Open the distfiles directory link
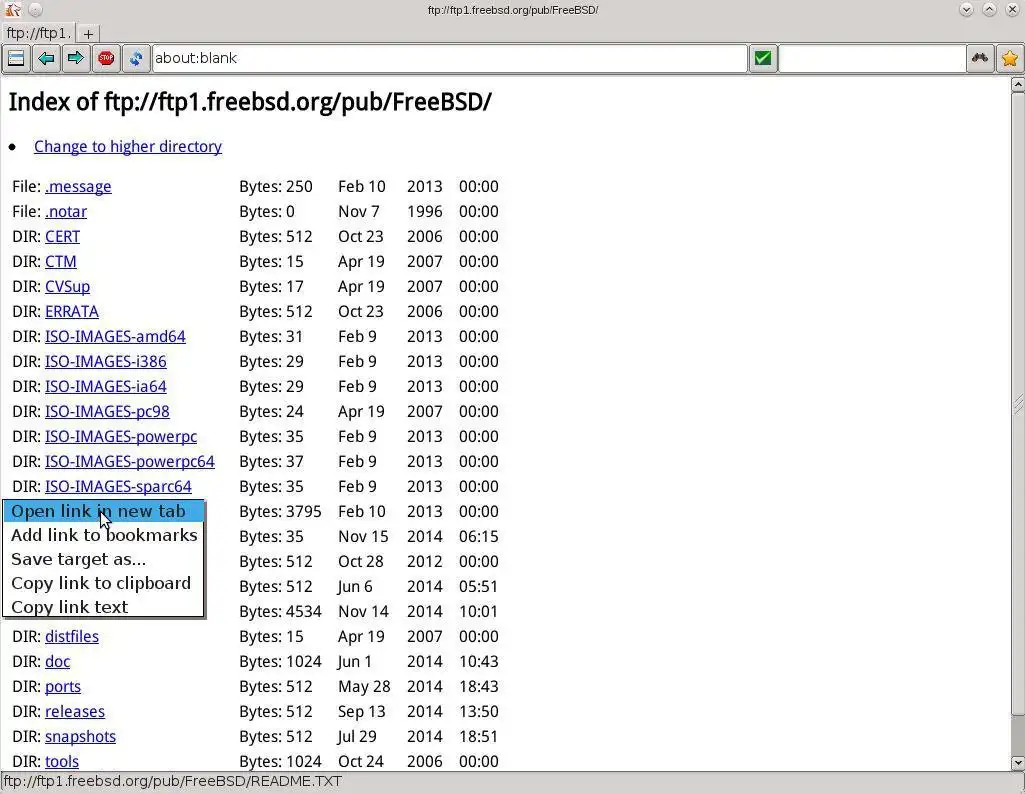The height and width of the screenshot is (794, 1025). [72, 637]
